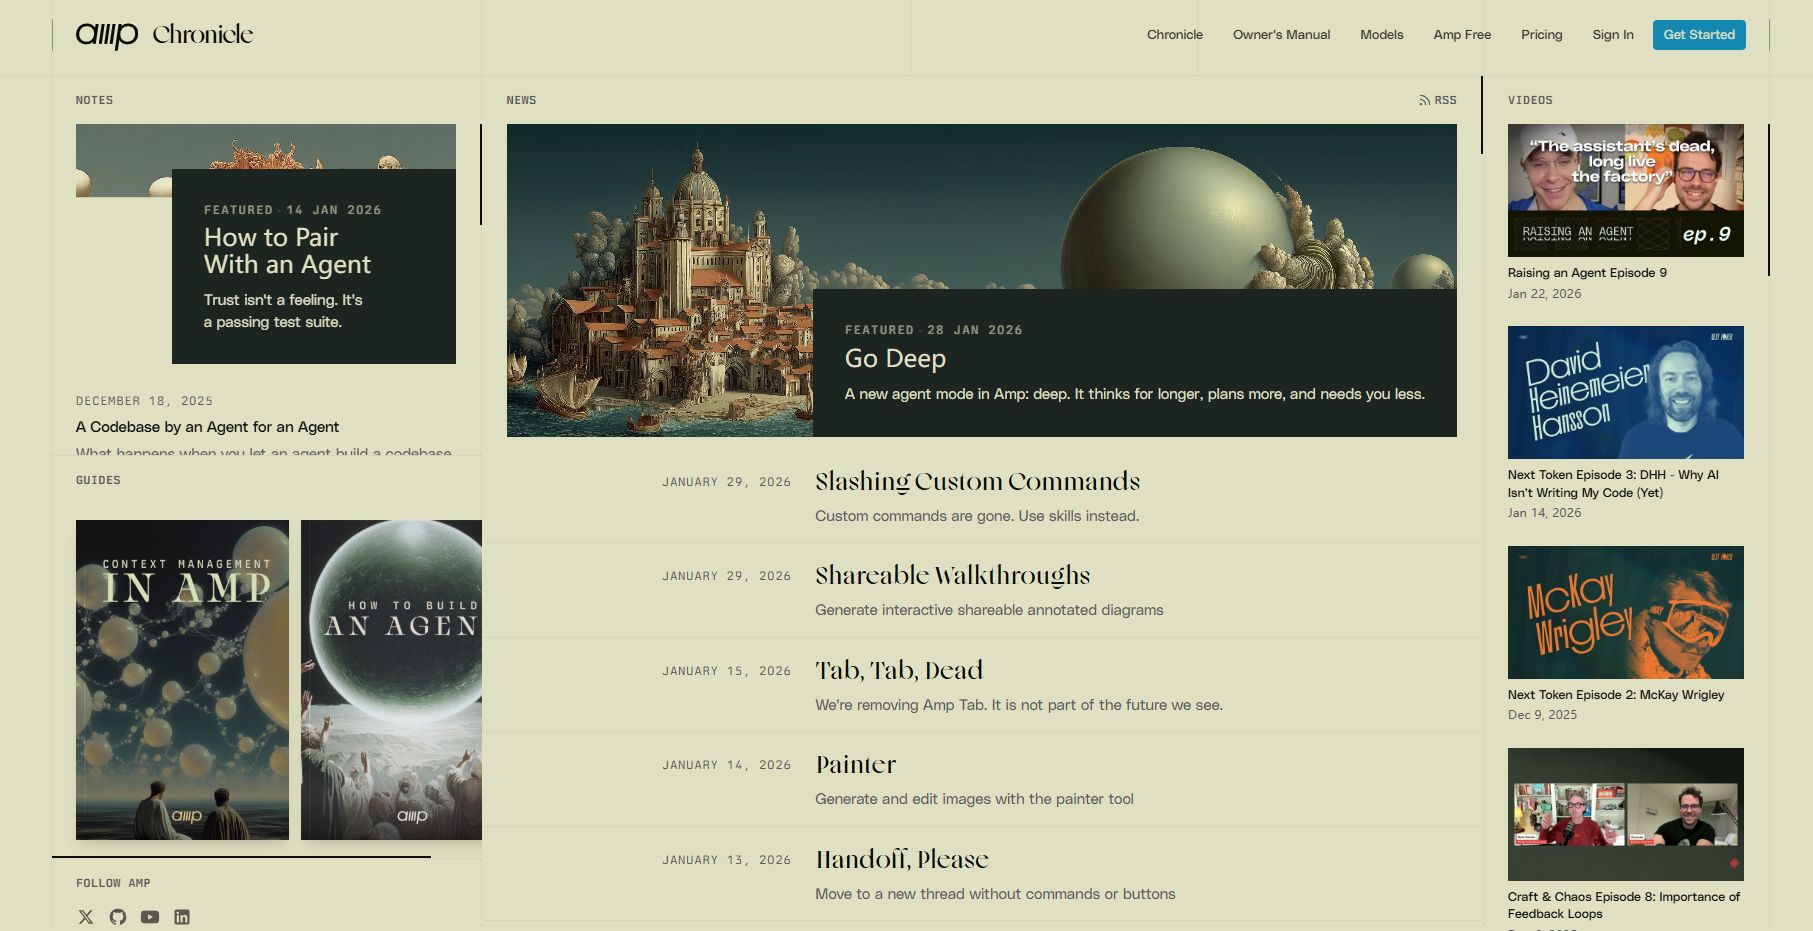Open the Owner's Manual nav item
This screenshot has width=1813, height=931.
[x=1282, y=35]
